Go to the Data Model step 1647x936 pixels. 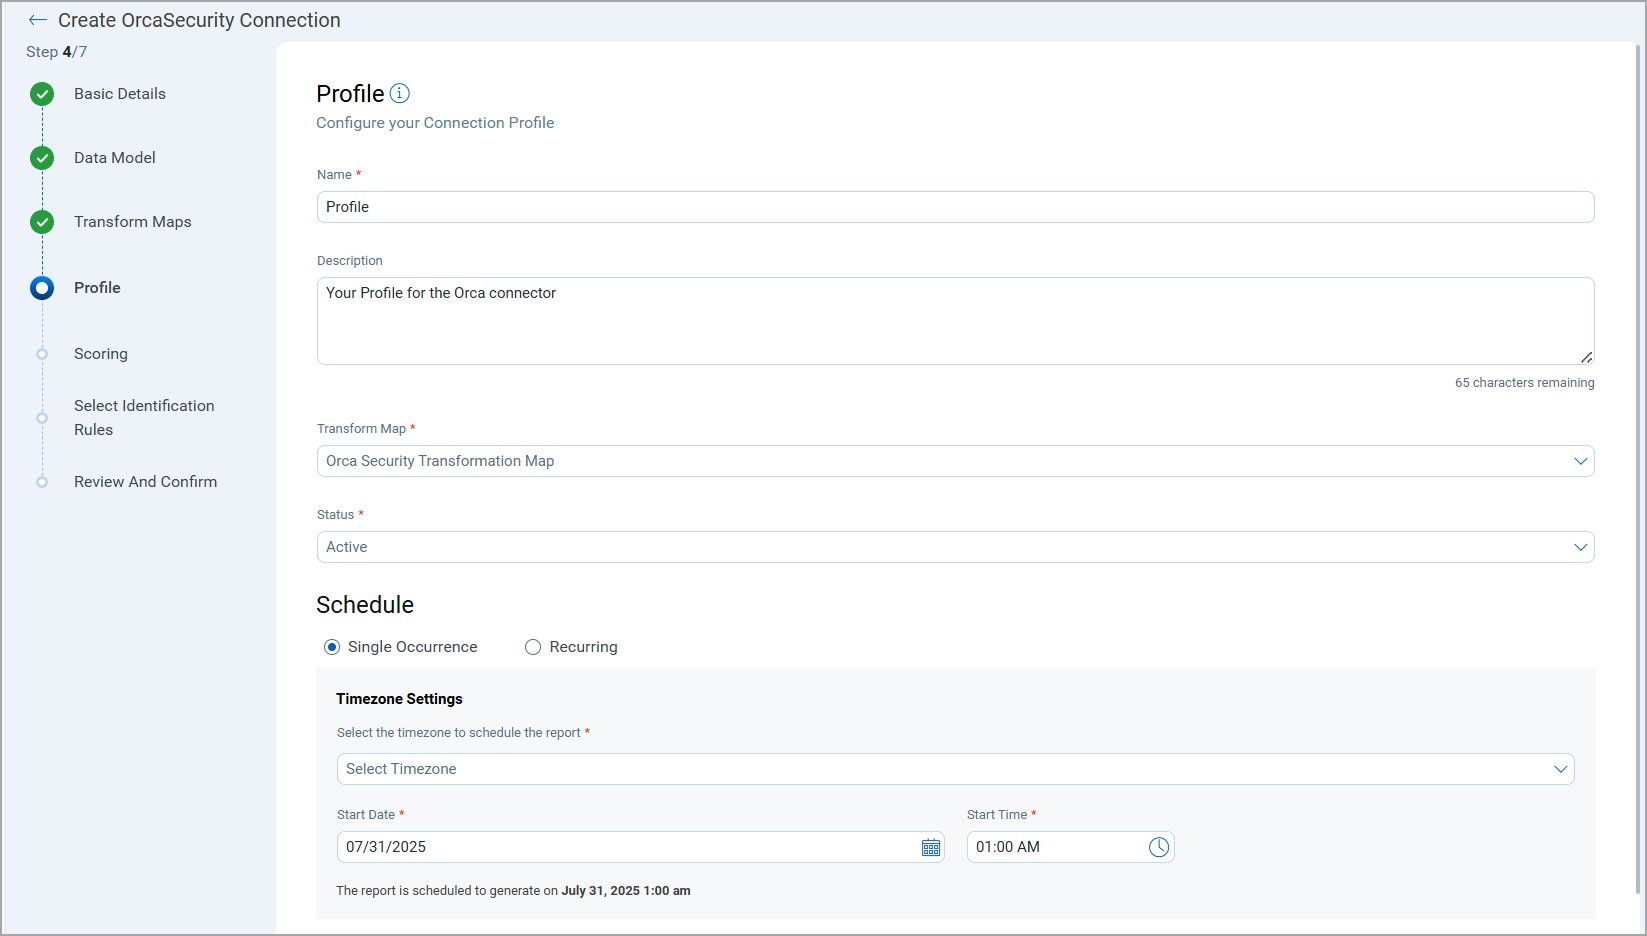115,158
